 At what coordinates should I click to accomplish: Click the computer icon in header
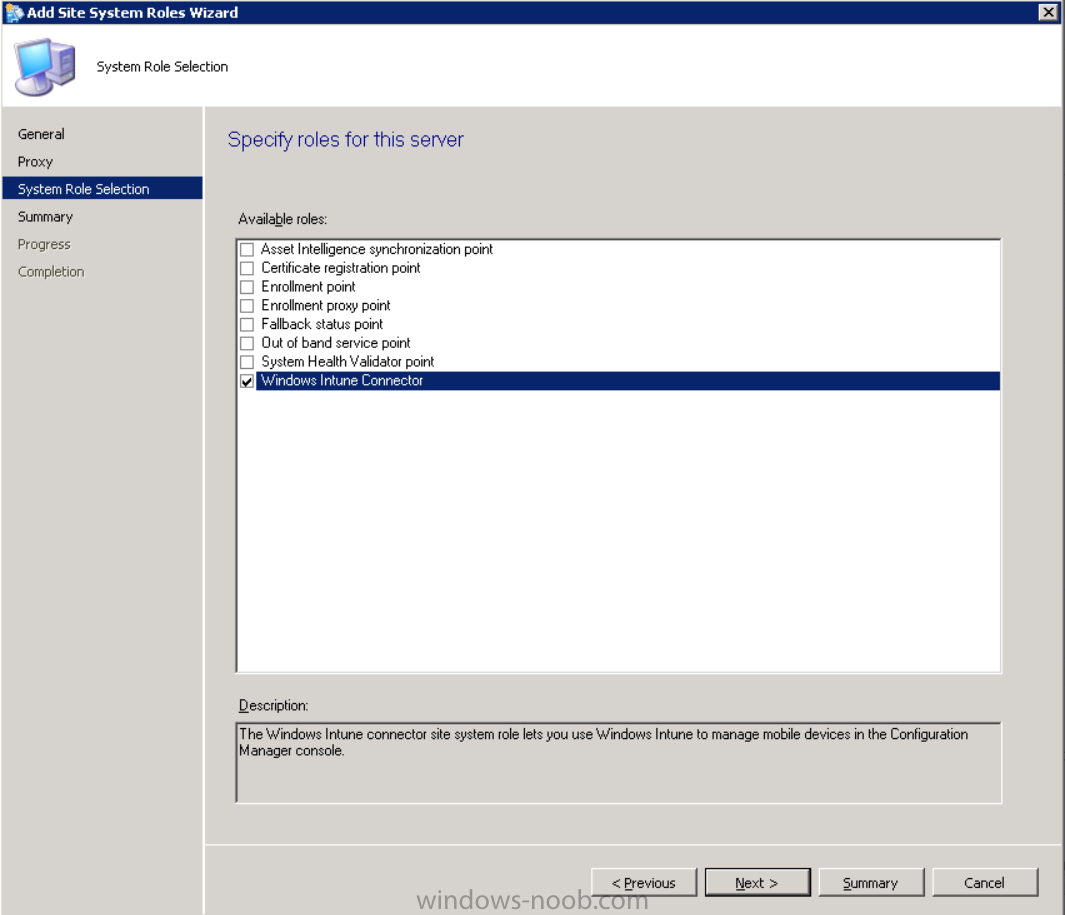(44, 67)
